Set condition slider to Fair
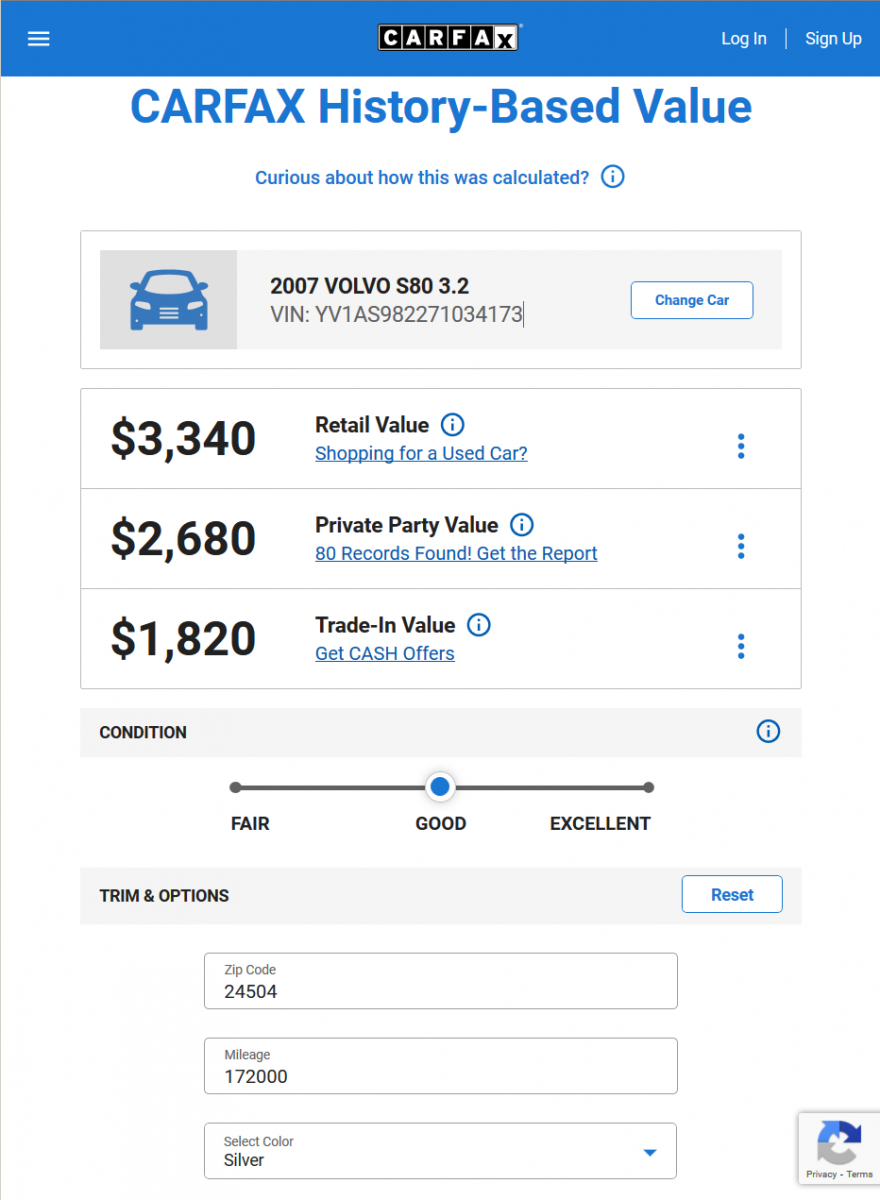The image size is (880, 1200). pos(236,788)
